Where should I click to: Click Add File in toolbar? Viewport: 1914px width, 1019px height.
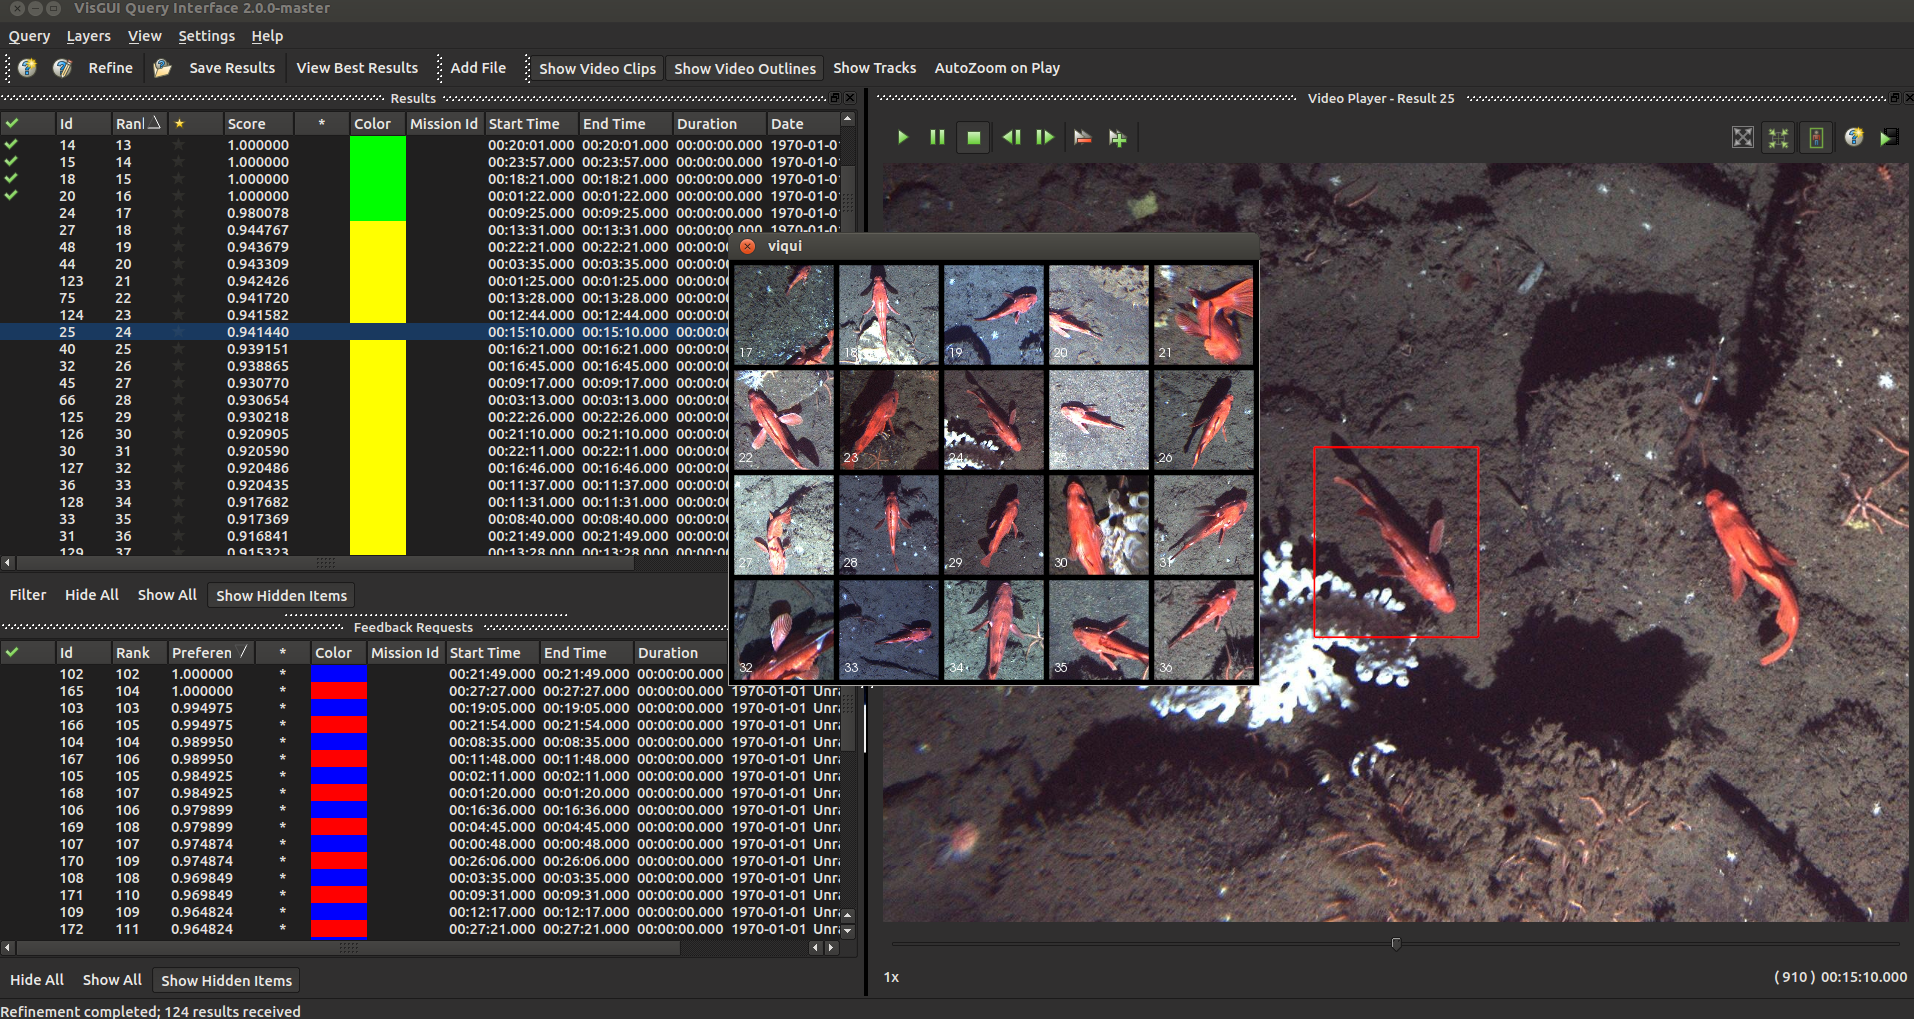478,68
